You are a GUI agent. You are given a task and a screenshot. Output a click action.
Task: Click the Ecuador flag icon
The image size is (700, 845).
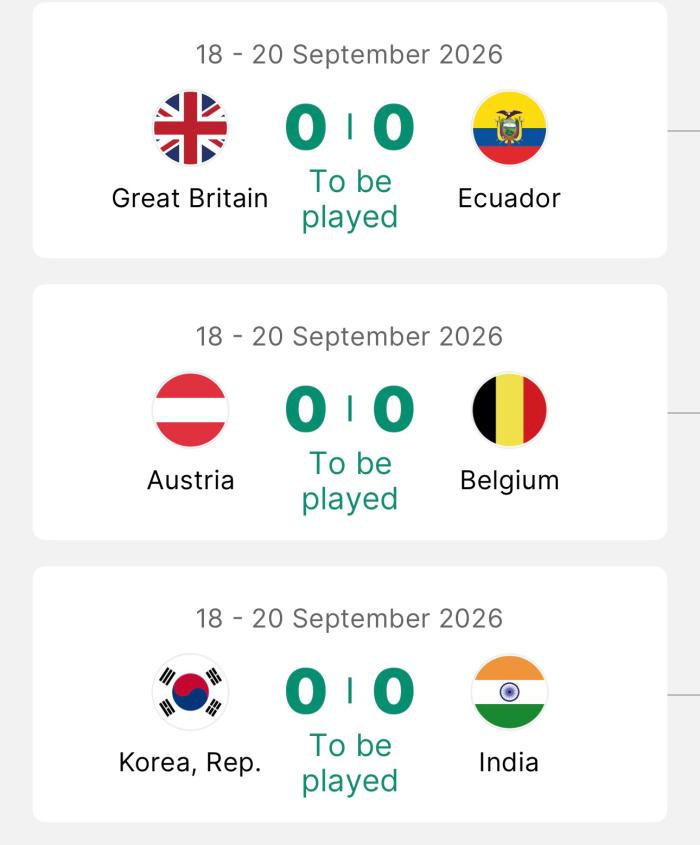click(x=509, y=128)
